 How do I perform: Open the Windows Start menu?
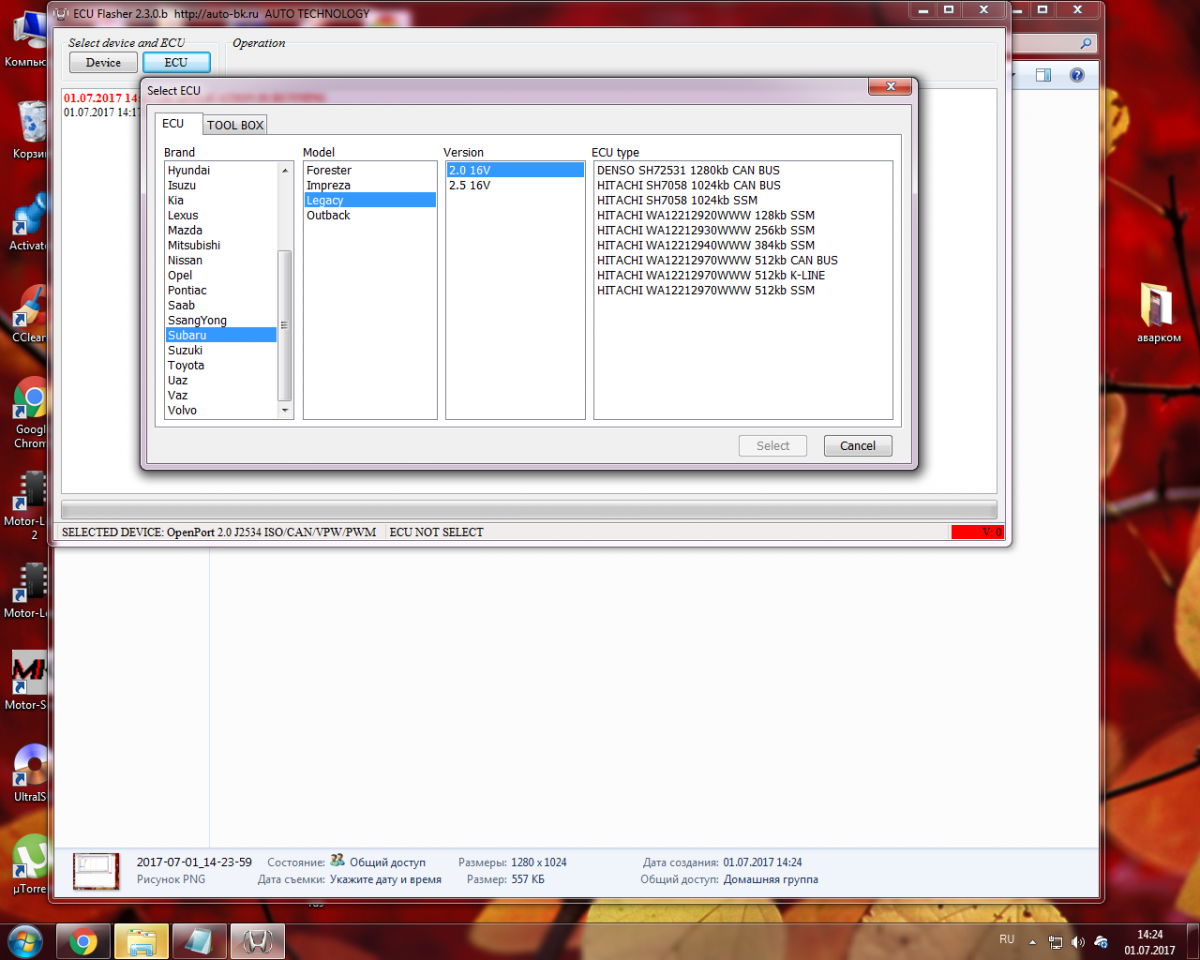coord(24,941)
